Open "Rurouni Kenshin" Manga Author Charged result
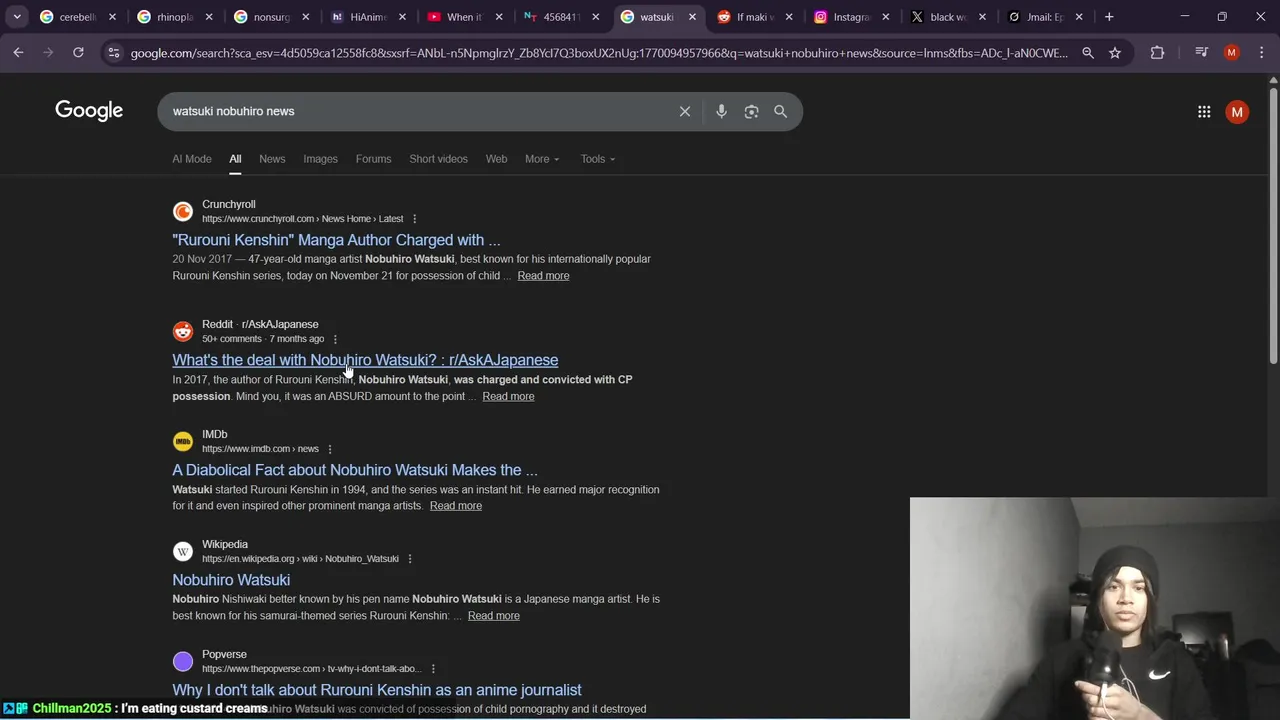This screenshot has width=1280, height=720. (336, 240)
